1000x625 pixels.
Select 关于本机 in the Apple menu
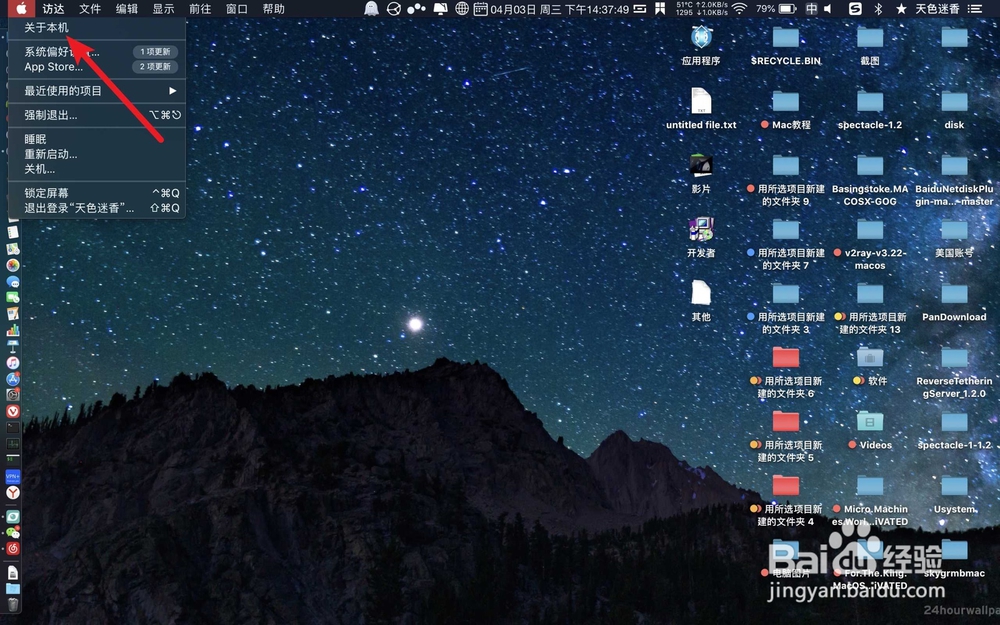[x=97, y=27]
